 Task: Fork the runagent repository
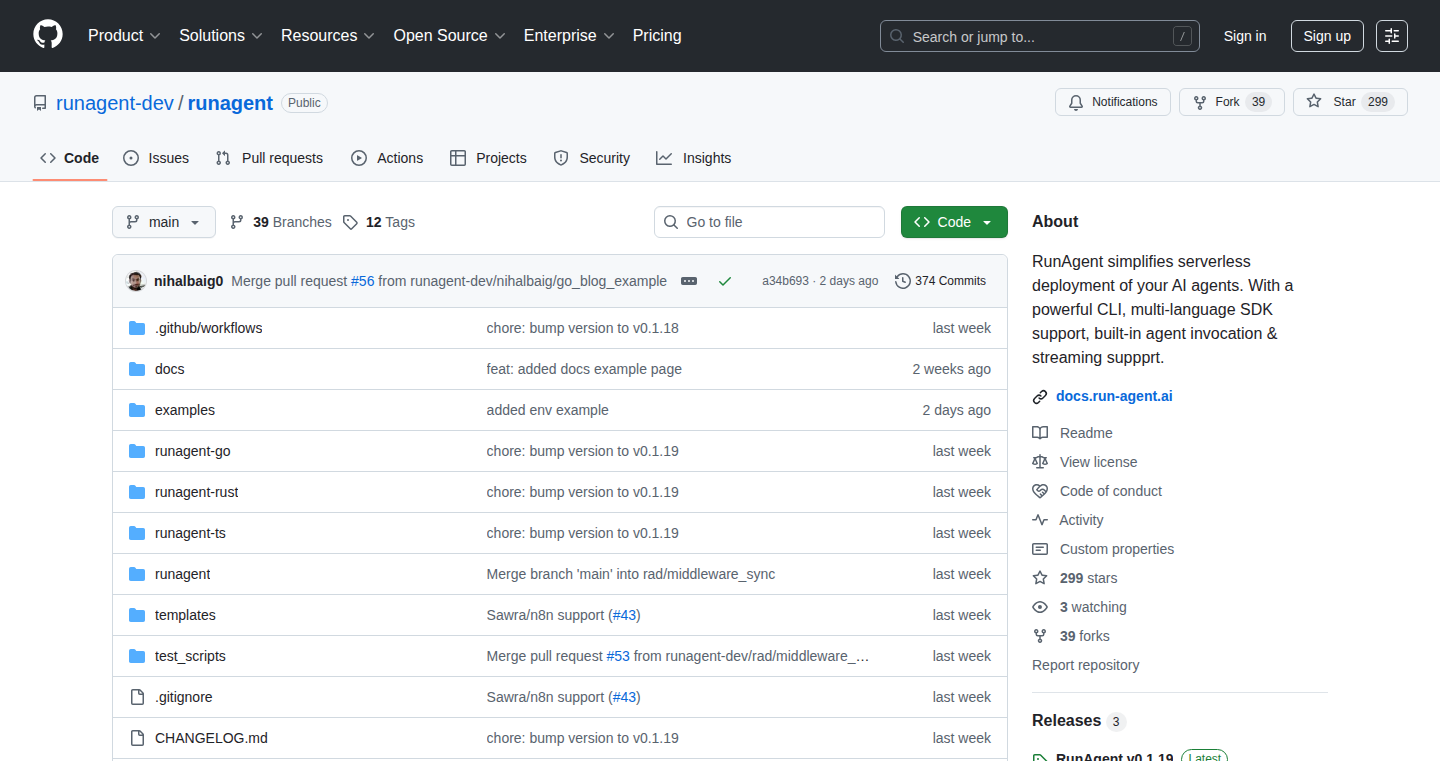1231,102
